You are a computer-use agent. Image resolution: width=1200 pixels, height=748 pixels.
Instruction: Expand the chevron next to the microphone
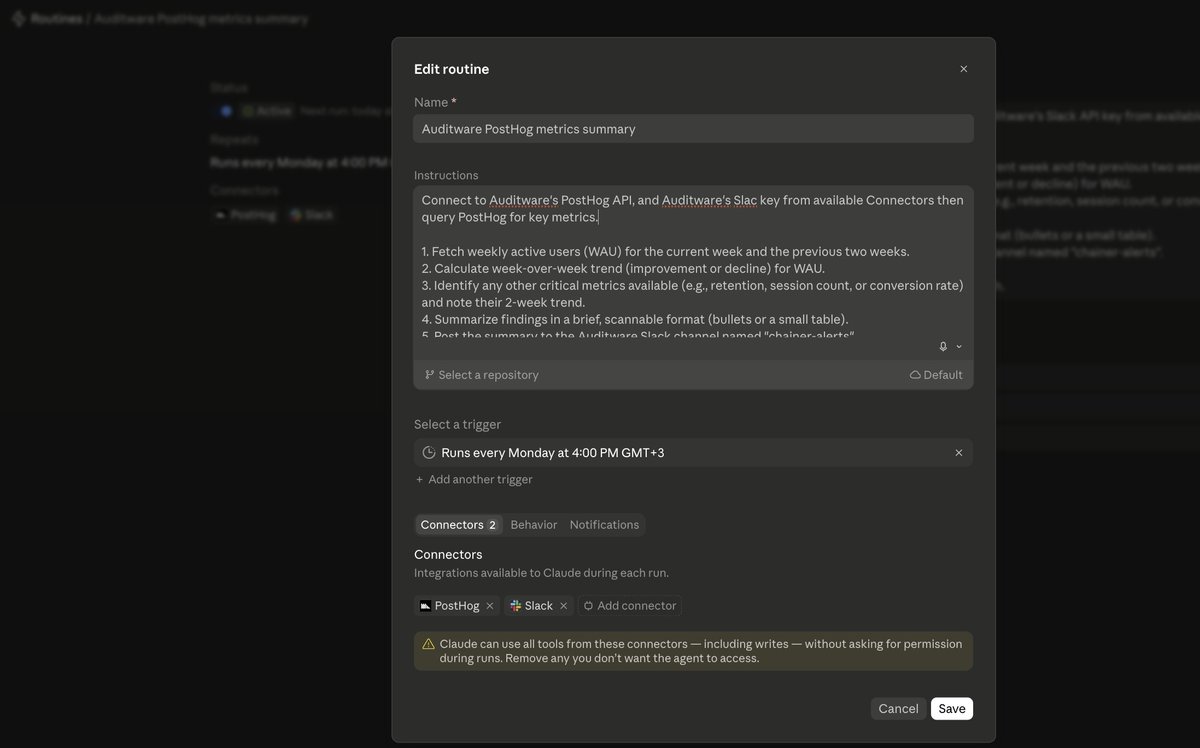pos(959,346)
